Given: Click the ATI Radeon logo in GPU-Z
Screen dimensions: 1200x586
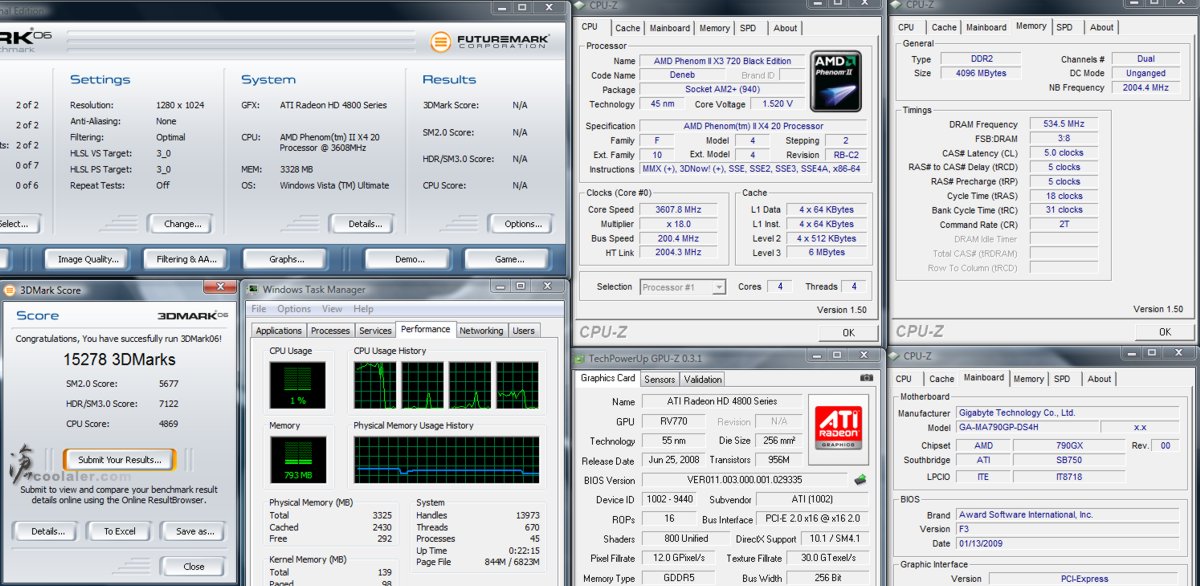Looking at the screenshot, I should (x=839, y=430).
